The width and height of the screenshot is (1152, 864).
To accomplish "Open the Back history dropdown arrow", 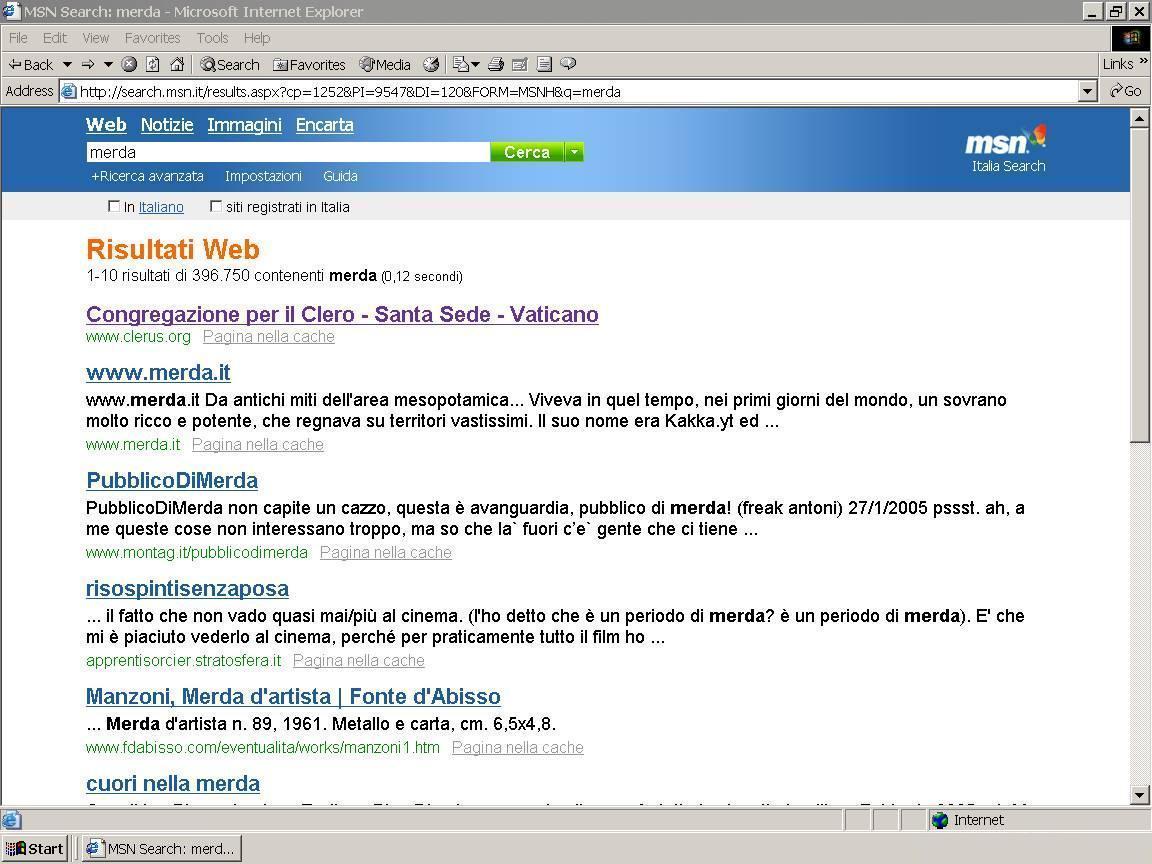I will tap(67, 65).
